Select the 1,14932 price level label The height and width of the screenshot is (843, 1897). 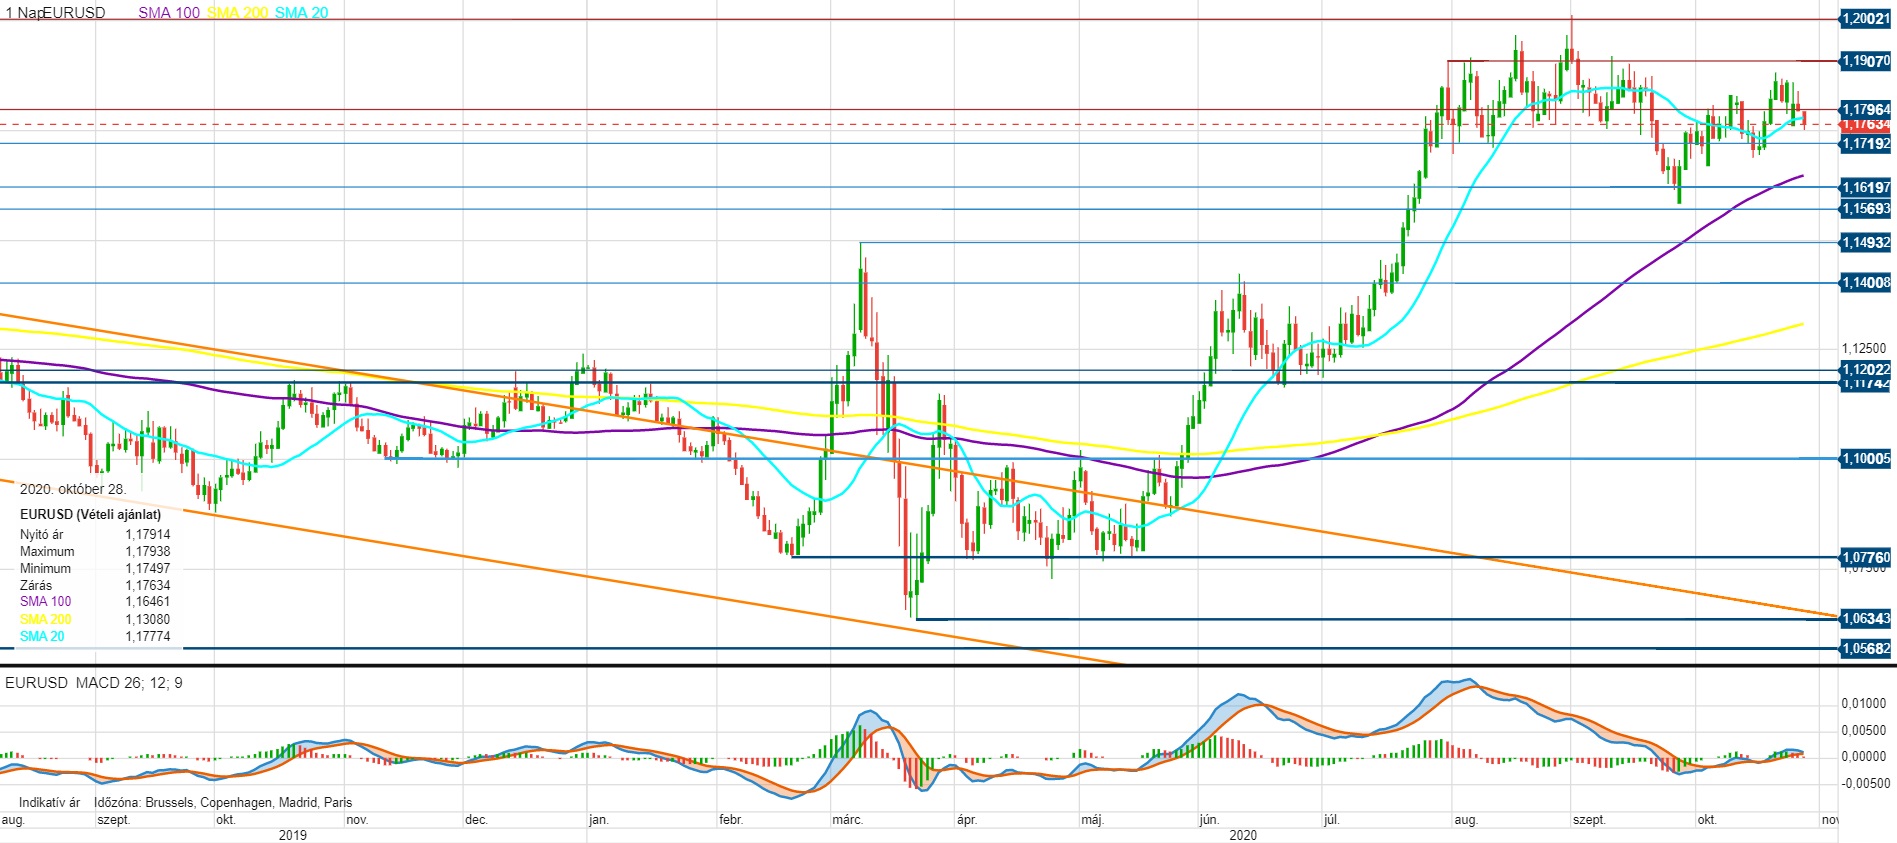click(1866, 243)
